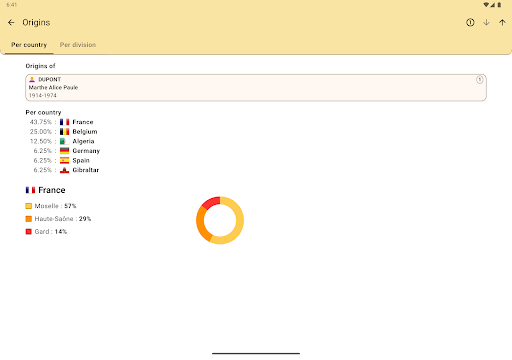Viewport: 512px width, 360px height.
Task: Select the France flag in the country list
Action: pos(64,122)
